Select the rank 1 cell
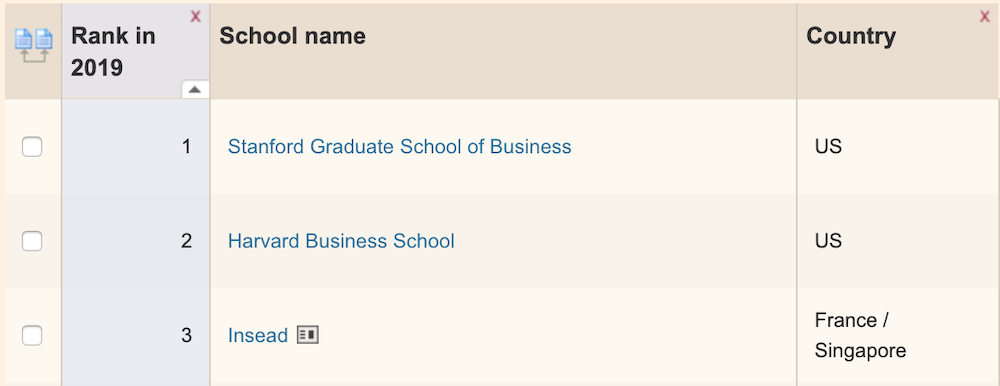The height and width of the screenshot is (386, 1000). (x=136, y=147)
